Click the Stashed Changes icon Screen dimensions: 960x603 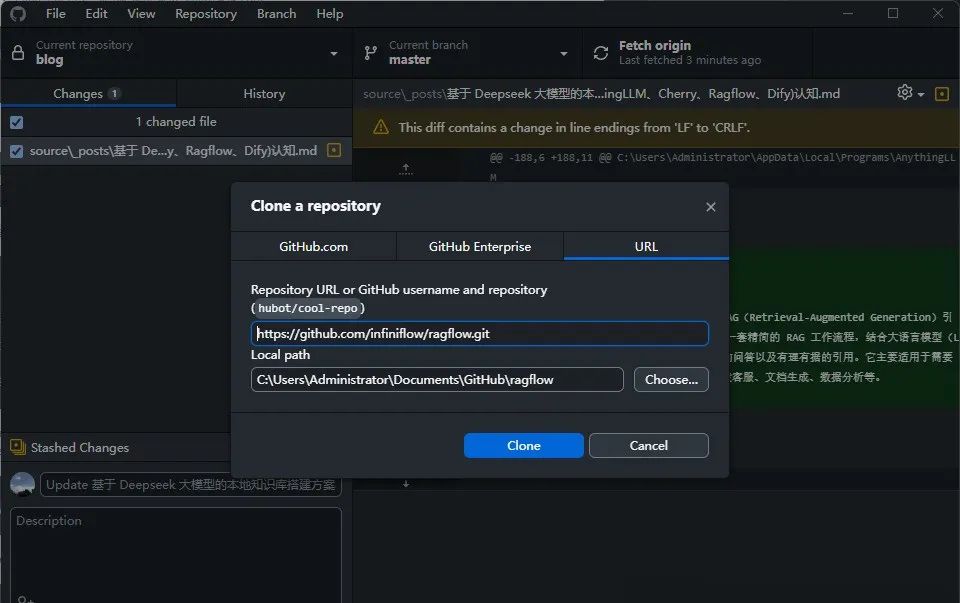(18, 447)
